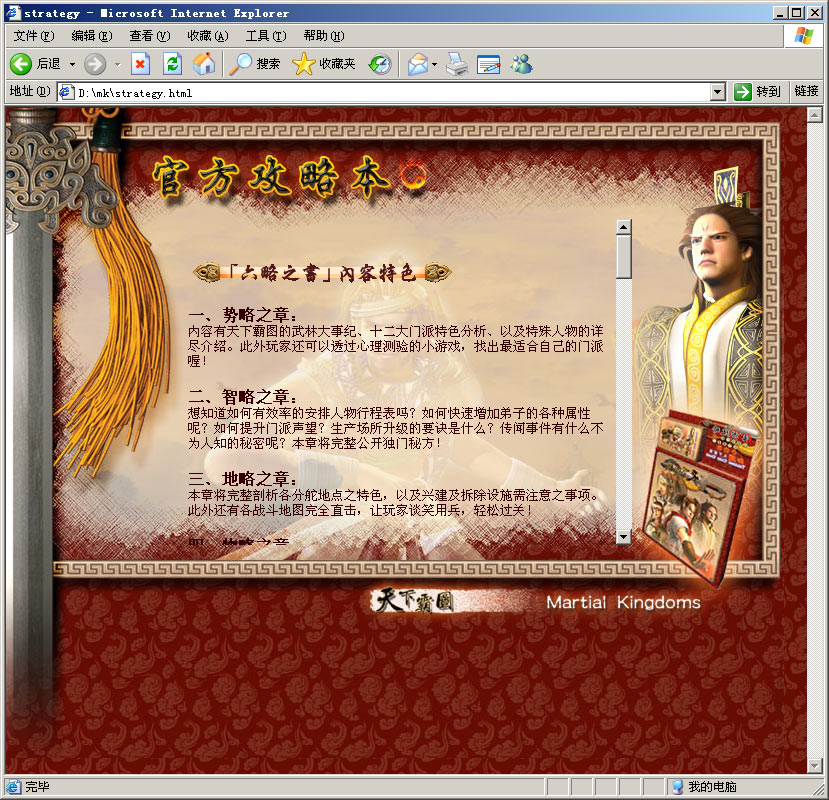Open the Back history dropdown arrow

point(72,64)
